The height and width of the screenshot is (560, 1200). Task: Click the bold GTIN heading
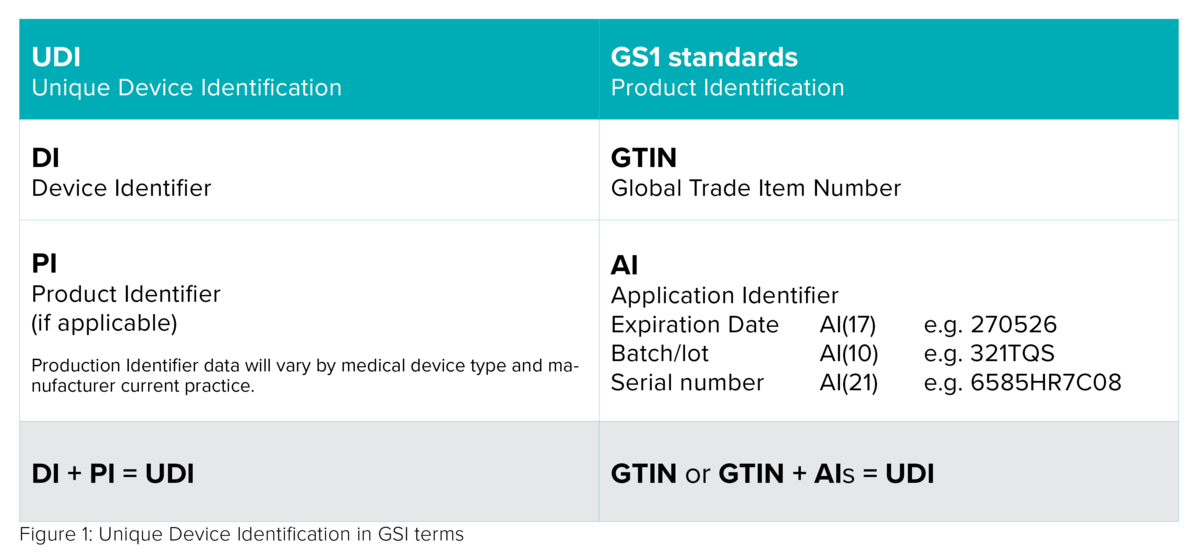click(x=644, y=158)
